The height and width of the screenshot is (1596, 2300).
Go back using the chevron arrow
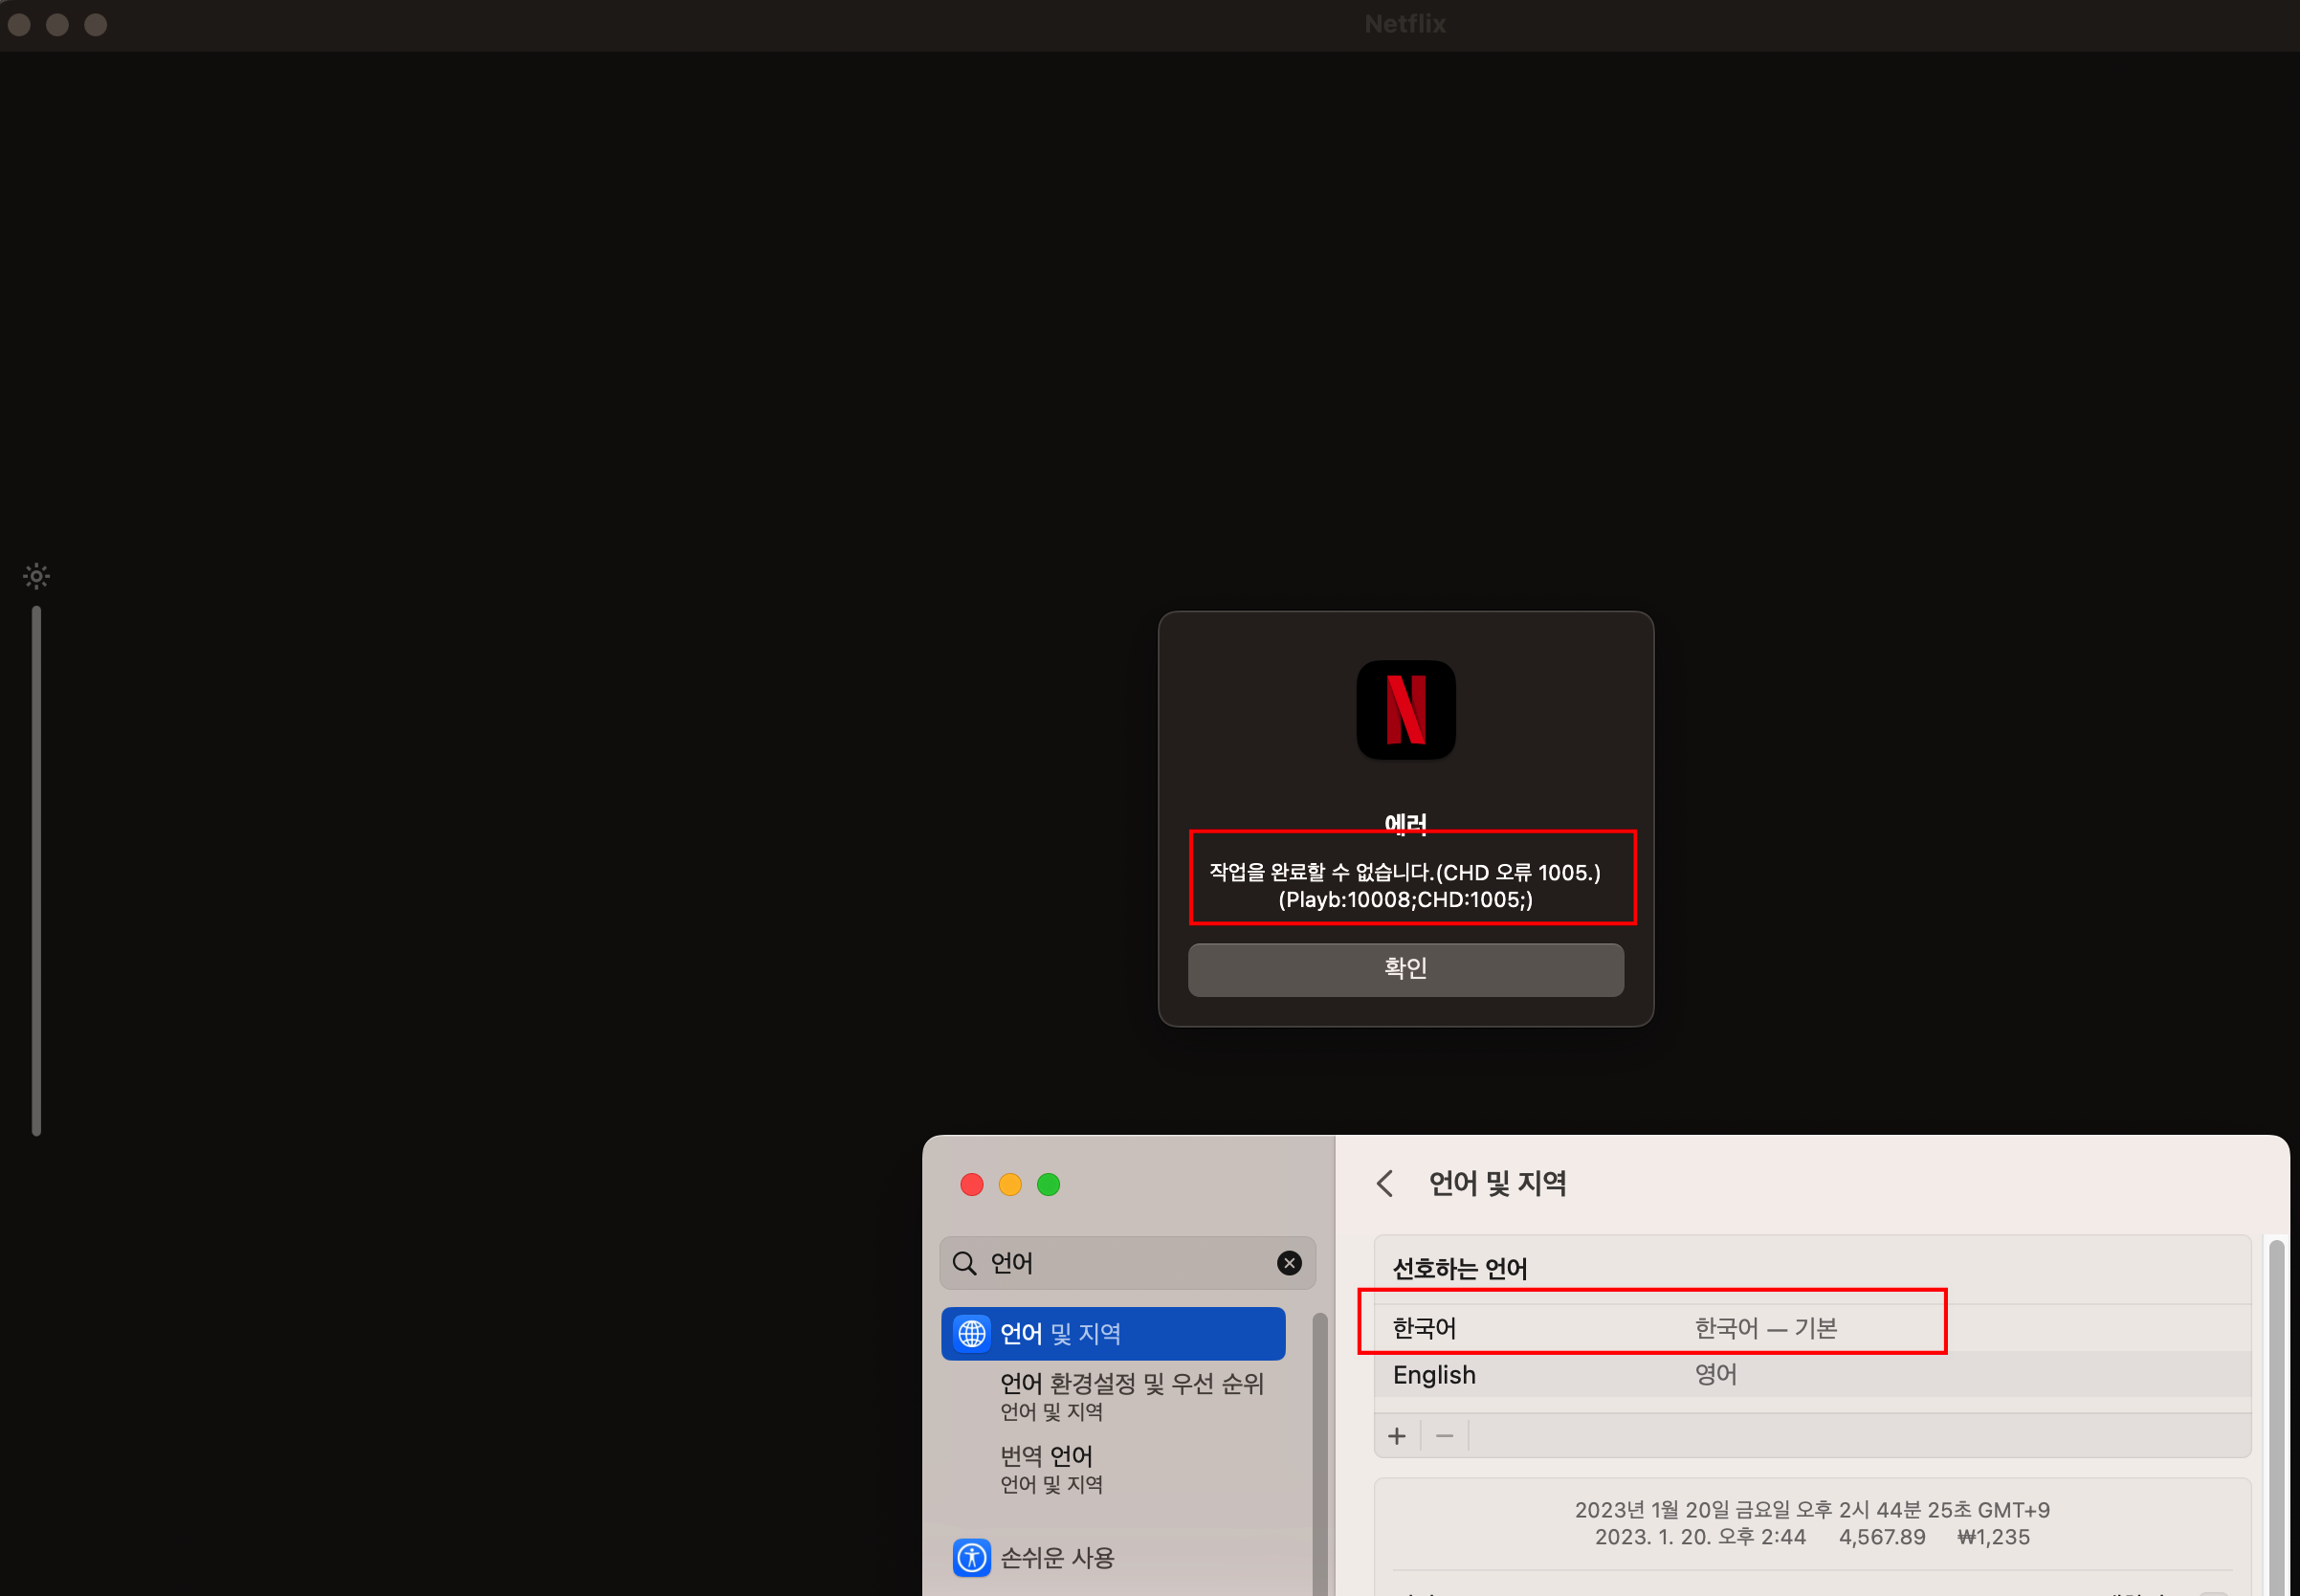click(x=1385, y=1183)
